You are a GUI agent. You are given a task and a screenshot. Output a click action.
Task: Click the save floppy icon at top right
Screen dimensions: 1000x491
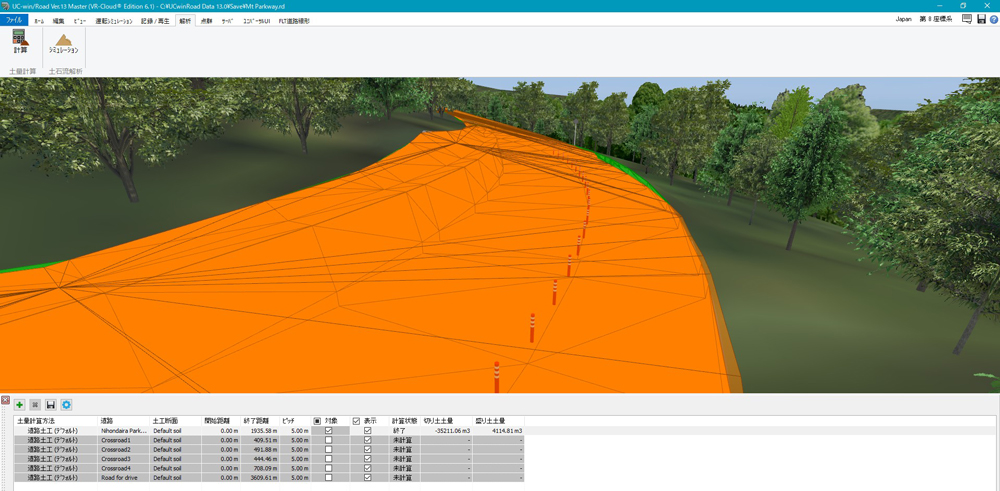coord(981,20)
